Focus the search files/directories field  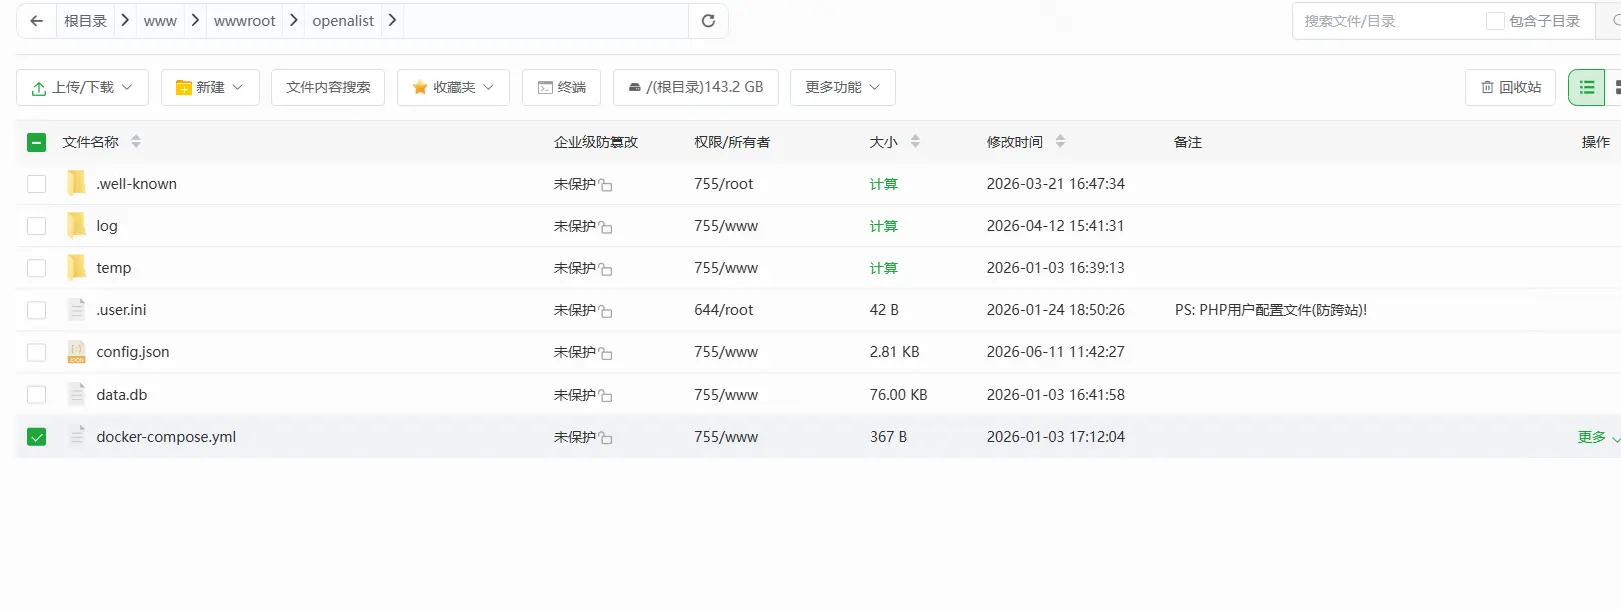(1390, 21)
